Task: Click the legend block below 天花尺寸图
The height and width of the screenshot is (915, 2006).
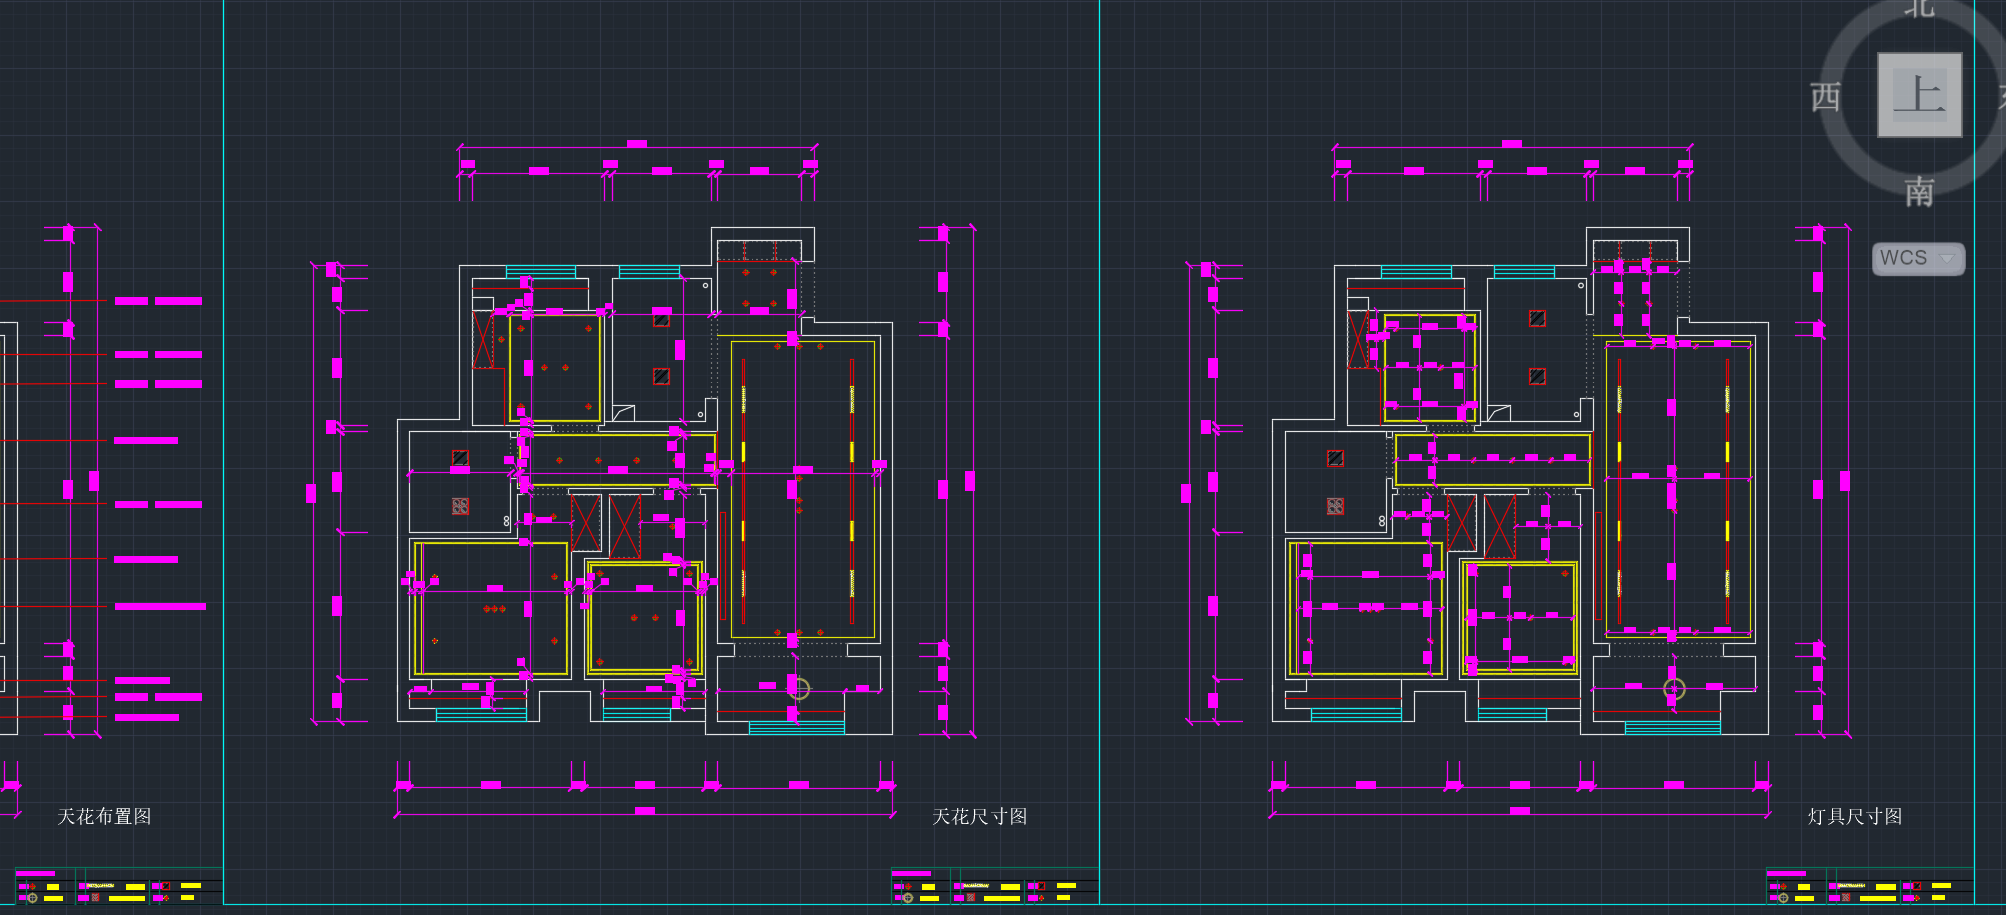Action: [x=994, y=888]
